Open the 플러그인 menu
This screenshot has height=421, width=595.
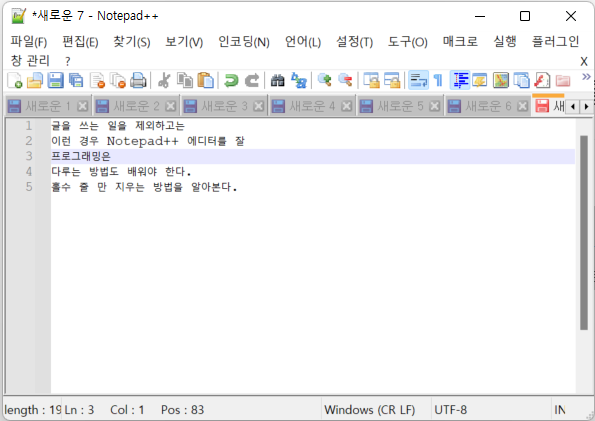tap(555, 41)
